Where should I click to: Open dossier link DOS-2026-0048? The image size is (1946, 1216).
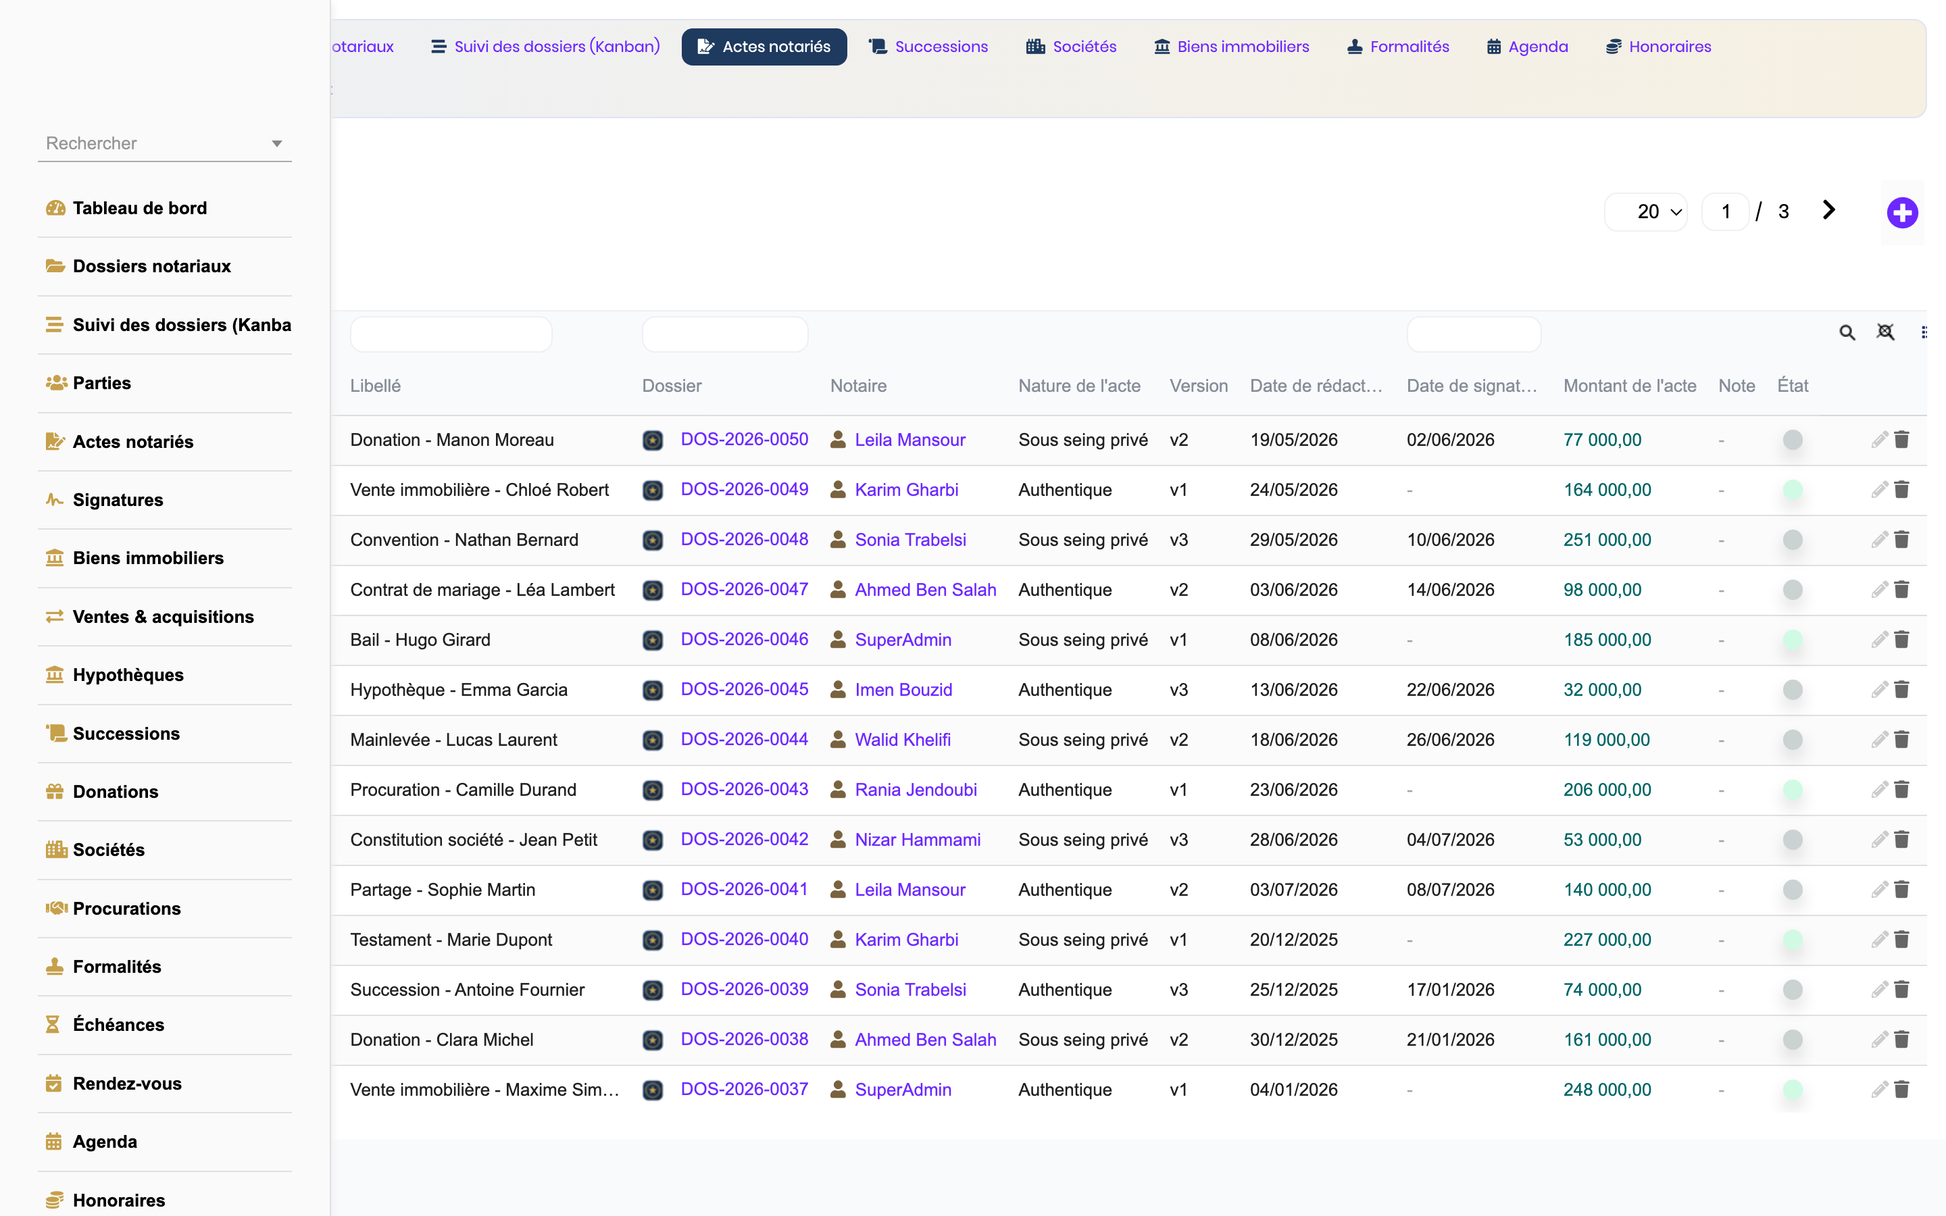[744, 540]
